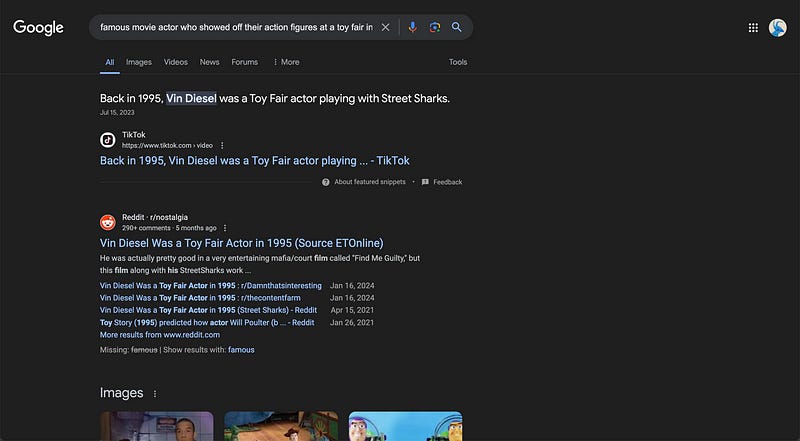The height and width of the screenshot is (441, 800).
Task: Open the Google apps grid
Action: tap(753, 28)
